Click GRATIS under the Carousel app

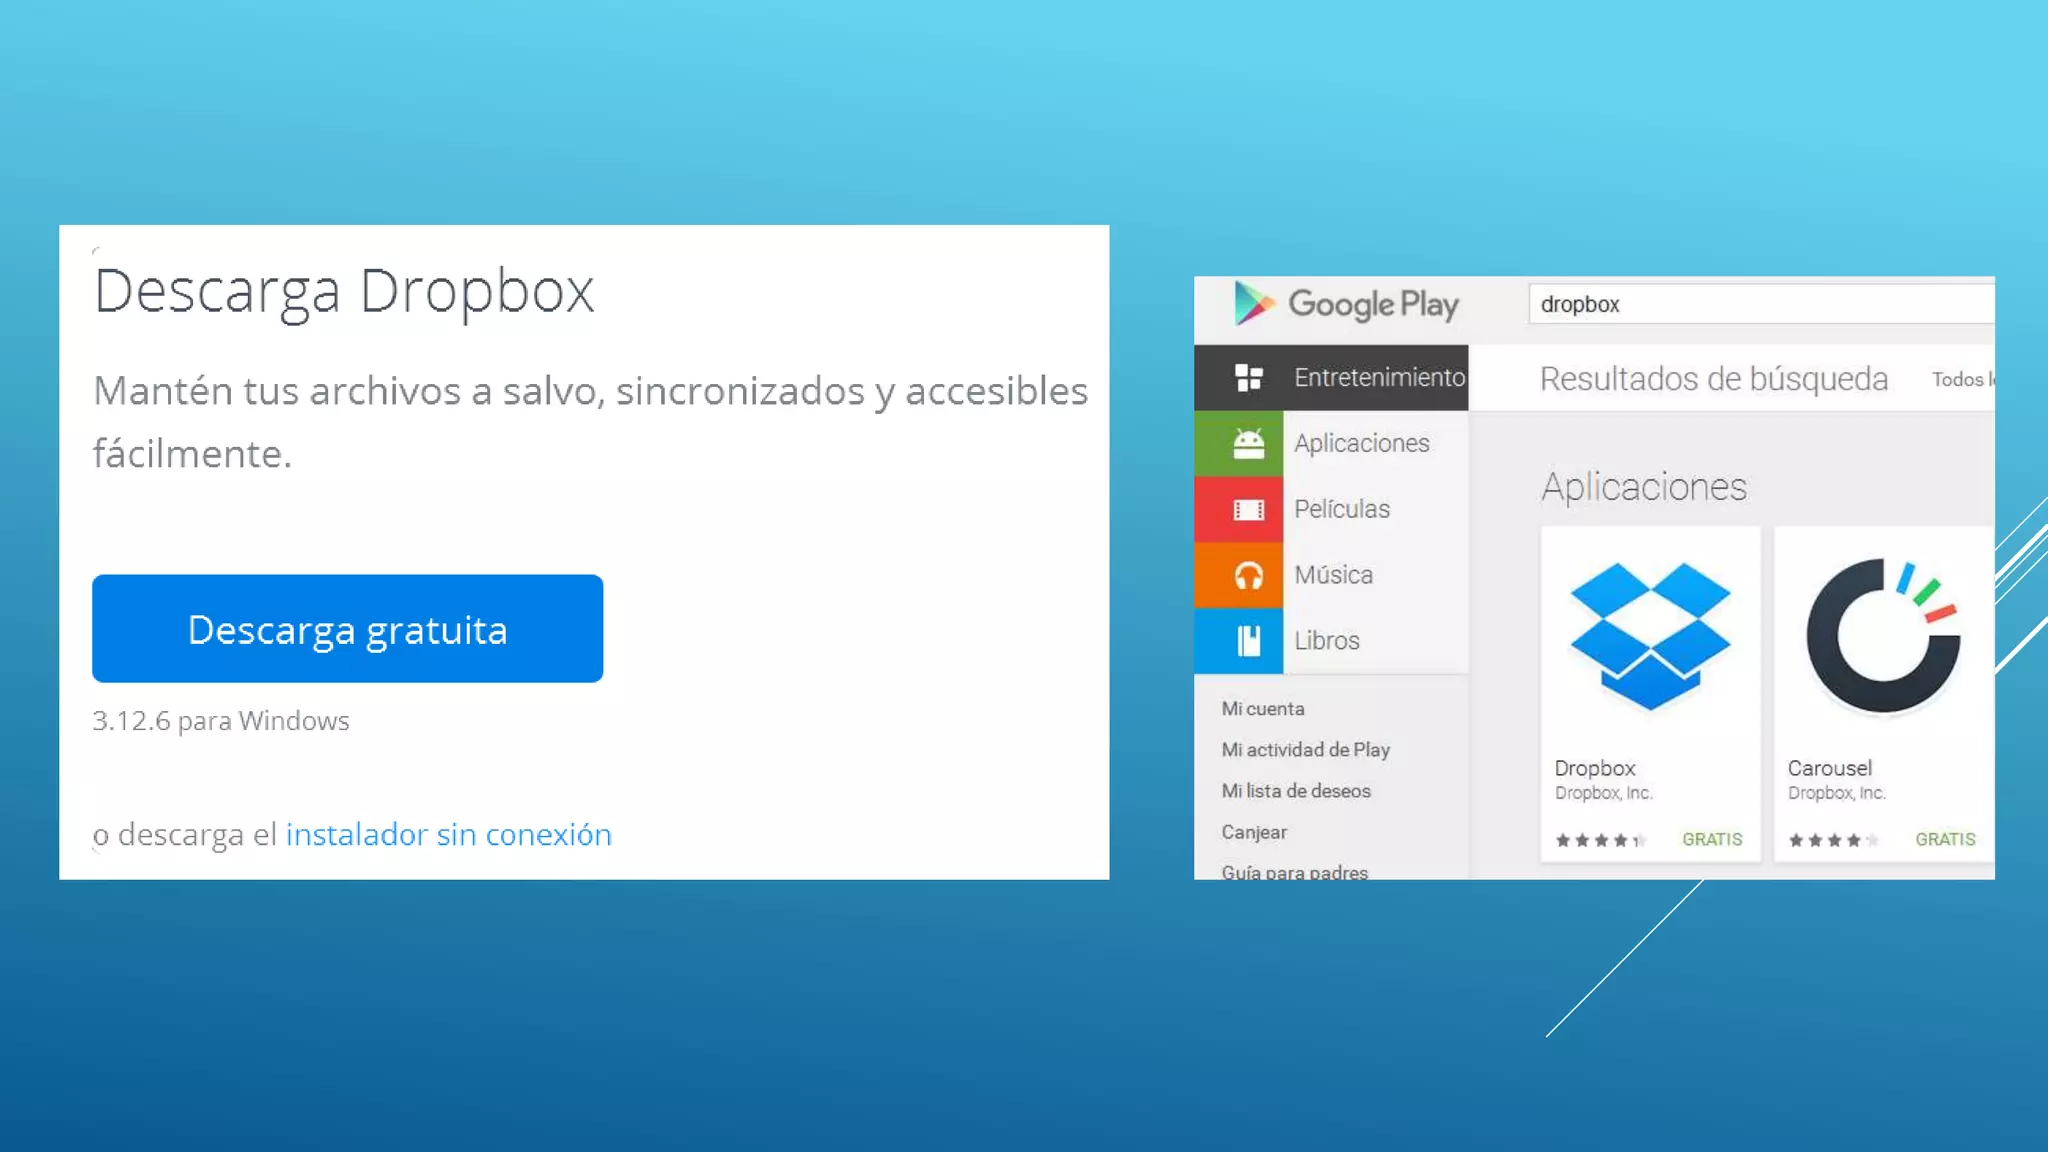click(x=1945, y=839)
